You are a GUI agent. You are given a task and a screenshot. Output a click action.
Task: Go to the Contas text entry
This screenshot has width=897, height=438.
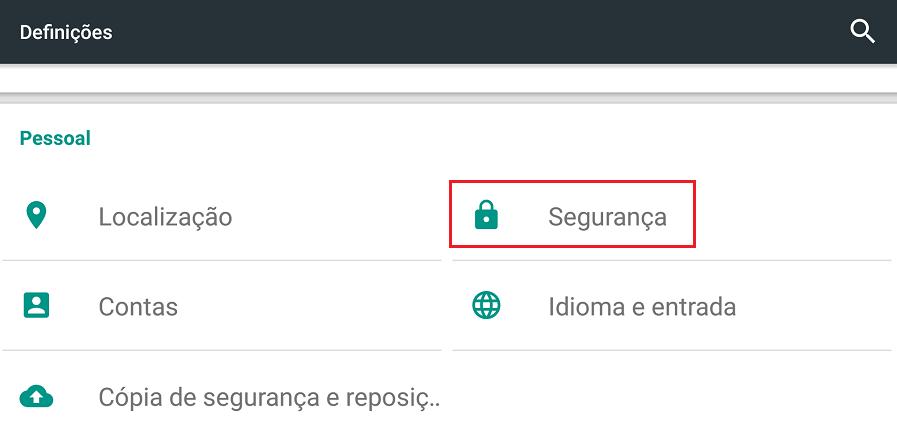click(138, 306)
